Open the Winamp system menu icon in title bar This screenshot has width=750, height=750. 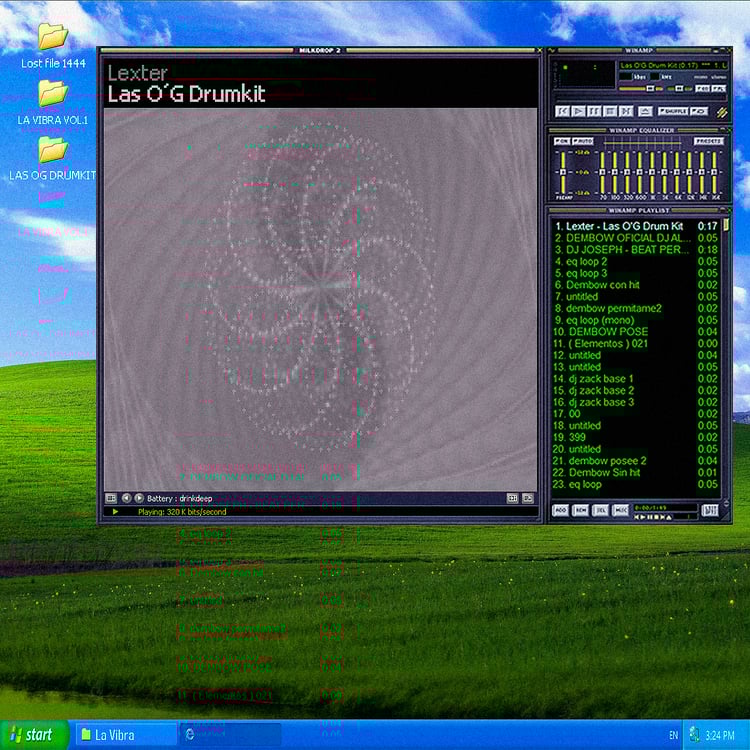pyautogui.click(x=551, y=50)
